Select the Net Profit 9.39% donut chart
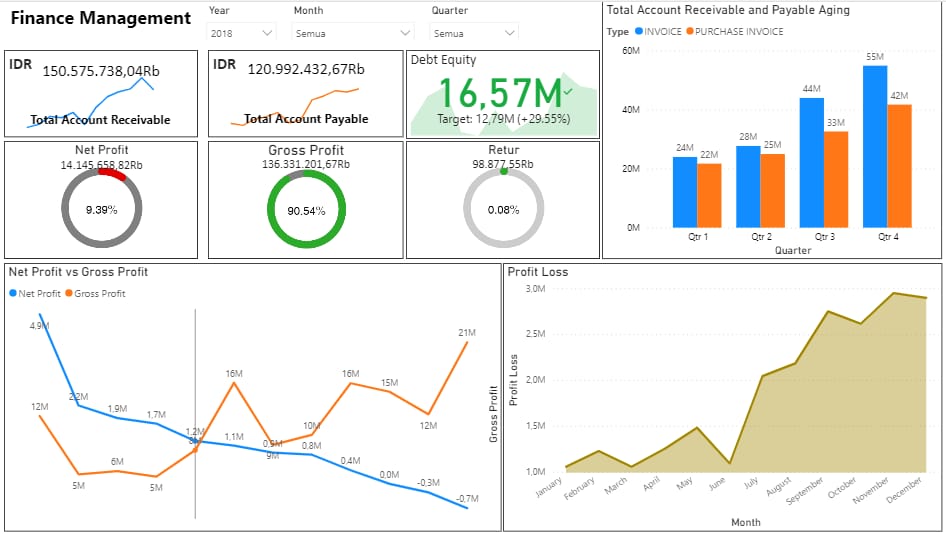This screenshot has height=538, width=946. pos(101,209)
